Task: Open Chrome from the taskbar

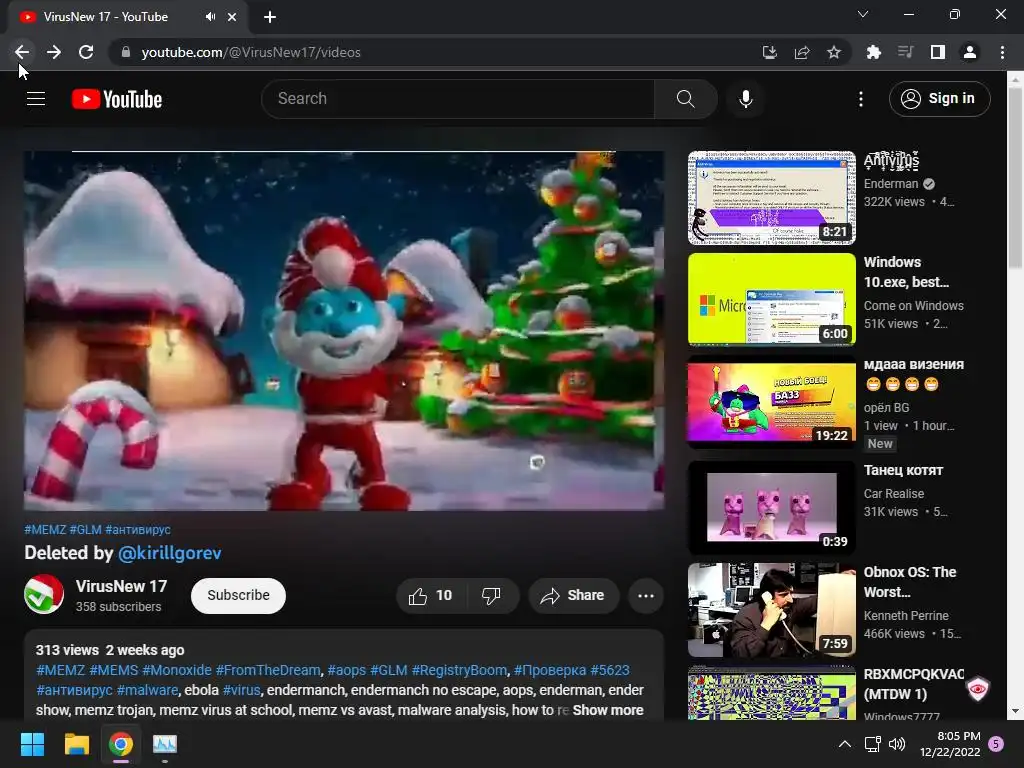Action: pos(121,744)
